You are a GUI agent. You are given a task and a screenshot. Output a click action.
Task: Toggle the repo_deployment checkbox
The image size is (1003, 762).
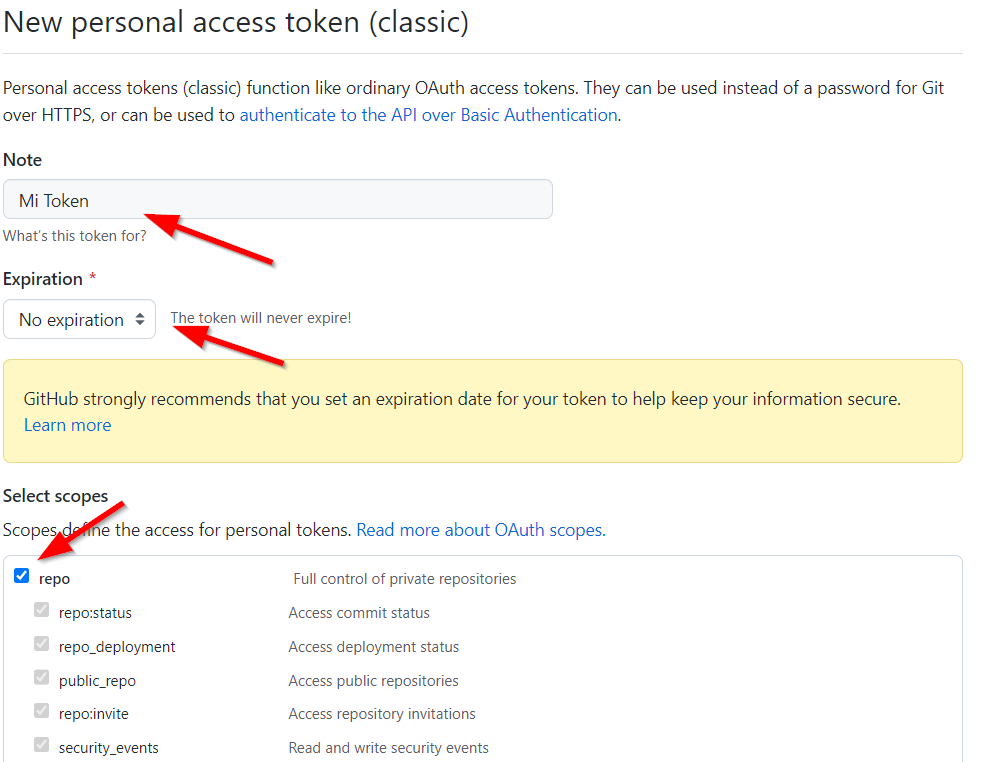pyautogui.click(x=41, y=644)
